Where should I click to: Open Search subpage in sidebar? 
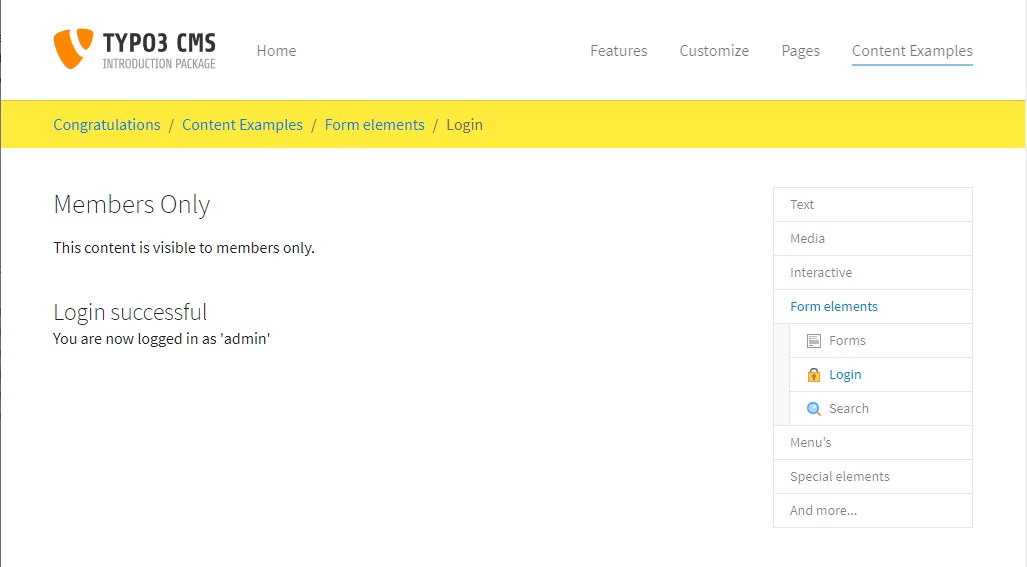tap(880, 409)
